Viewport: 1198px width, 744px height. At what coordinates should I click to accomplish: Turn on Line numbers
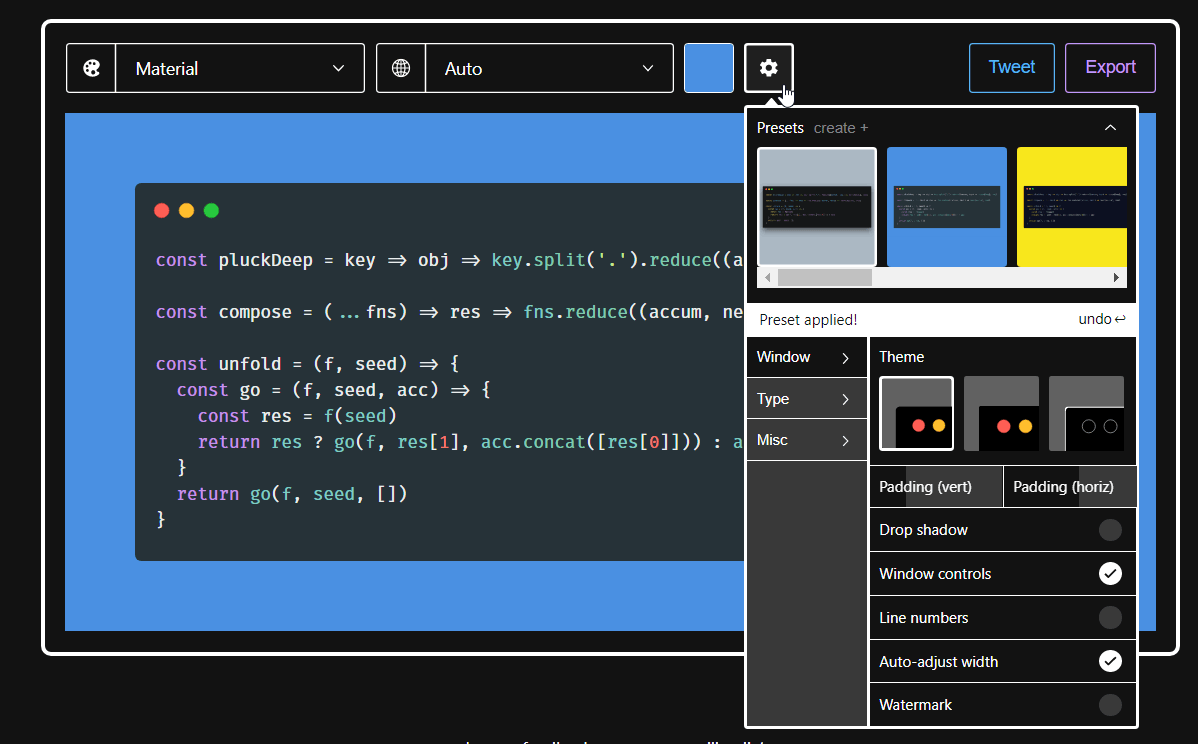[1110, 617]
